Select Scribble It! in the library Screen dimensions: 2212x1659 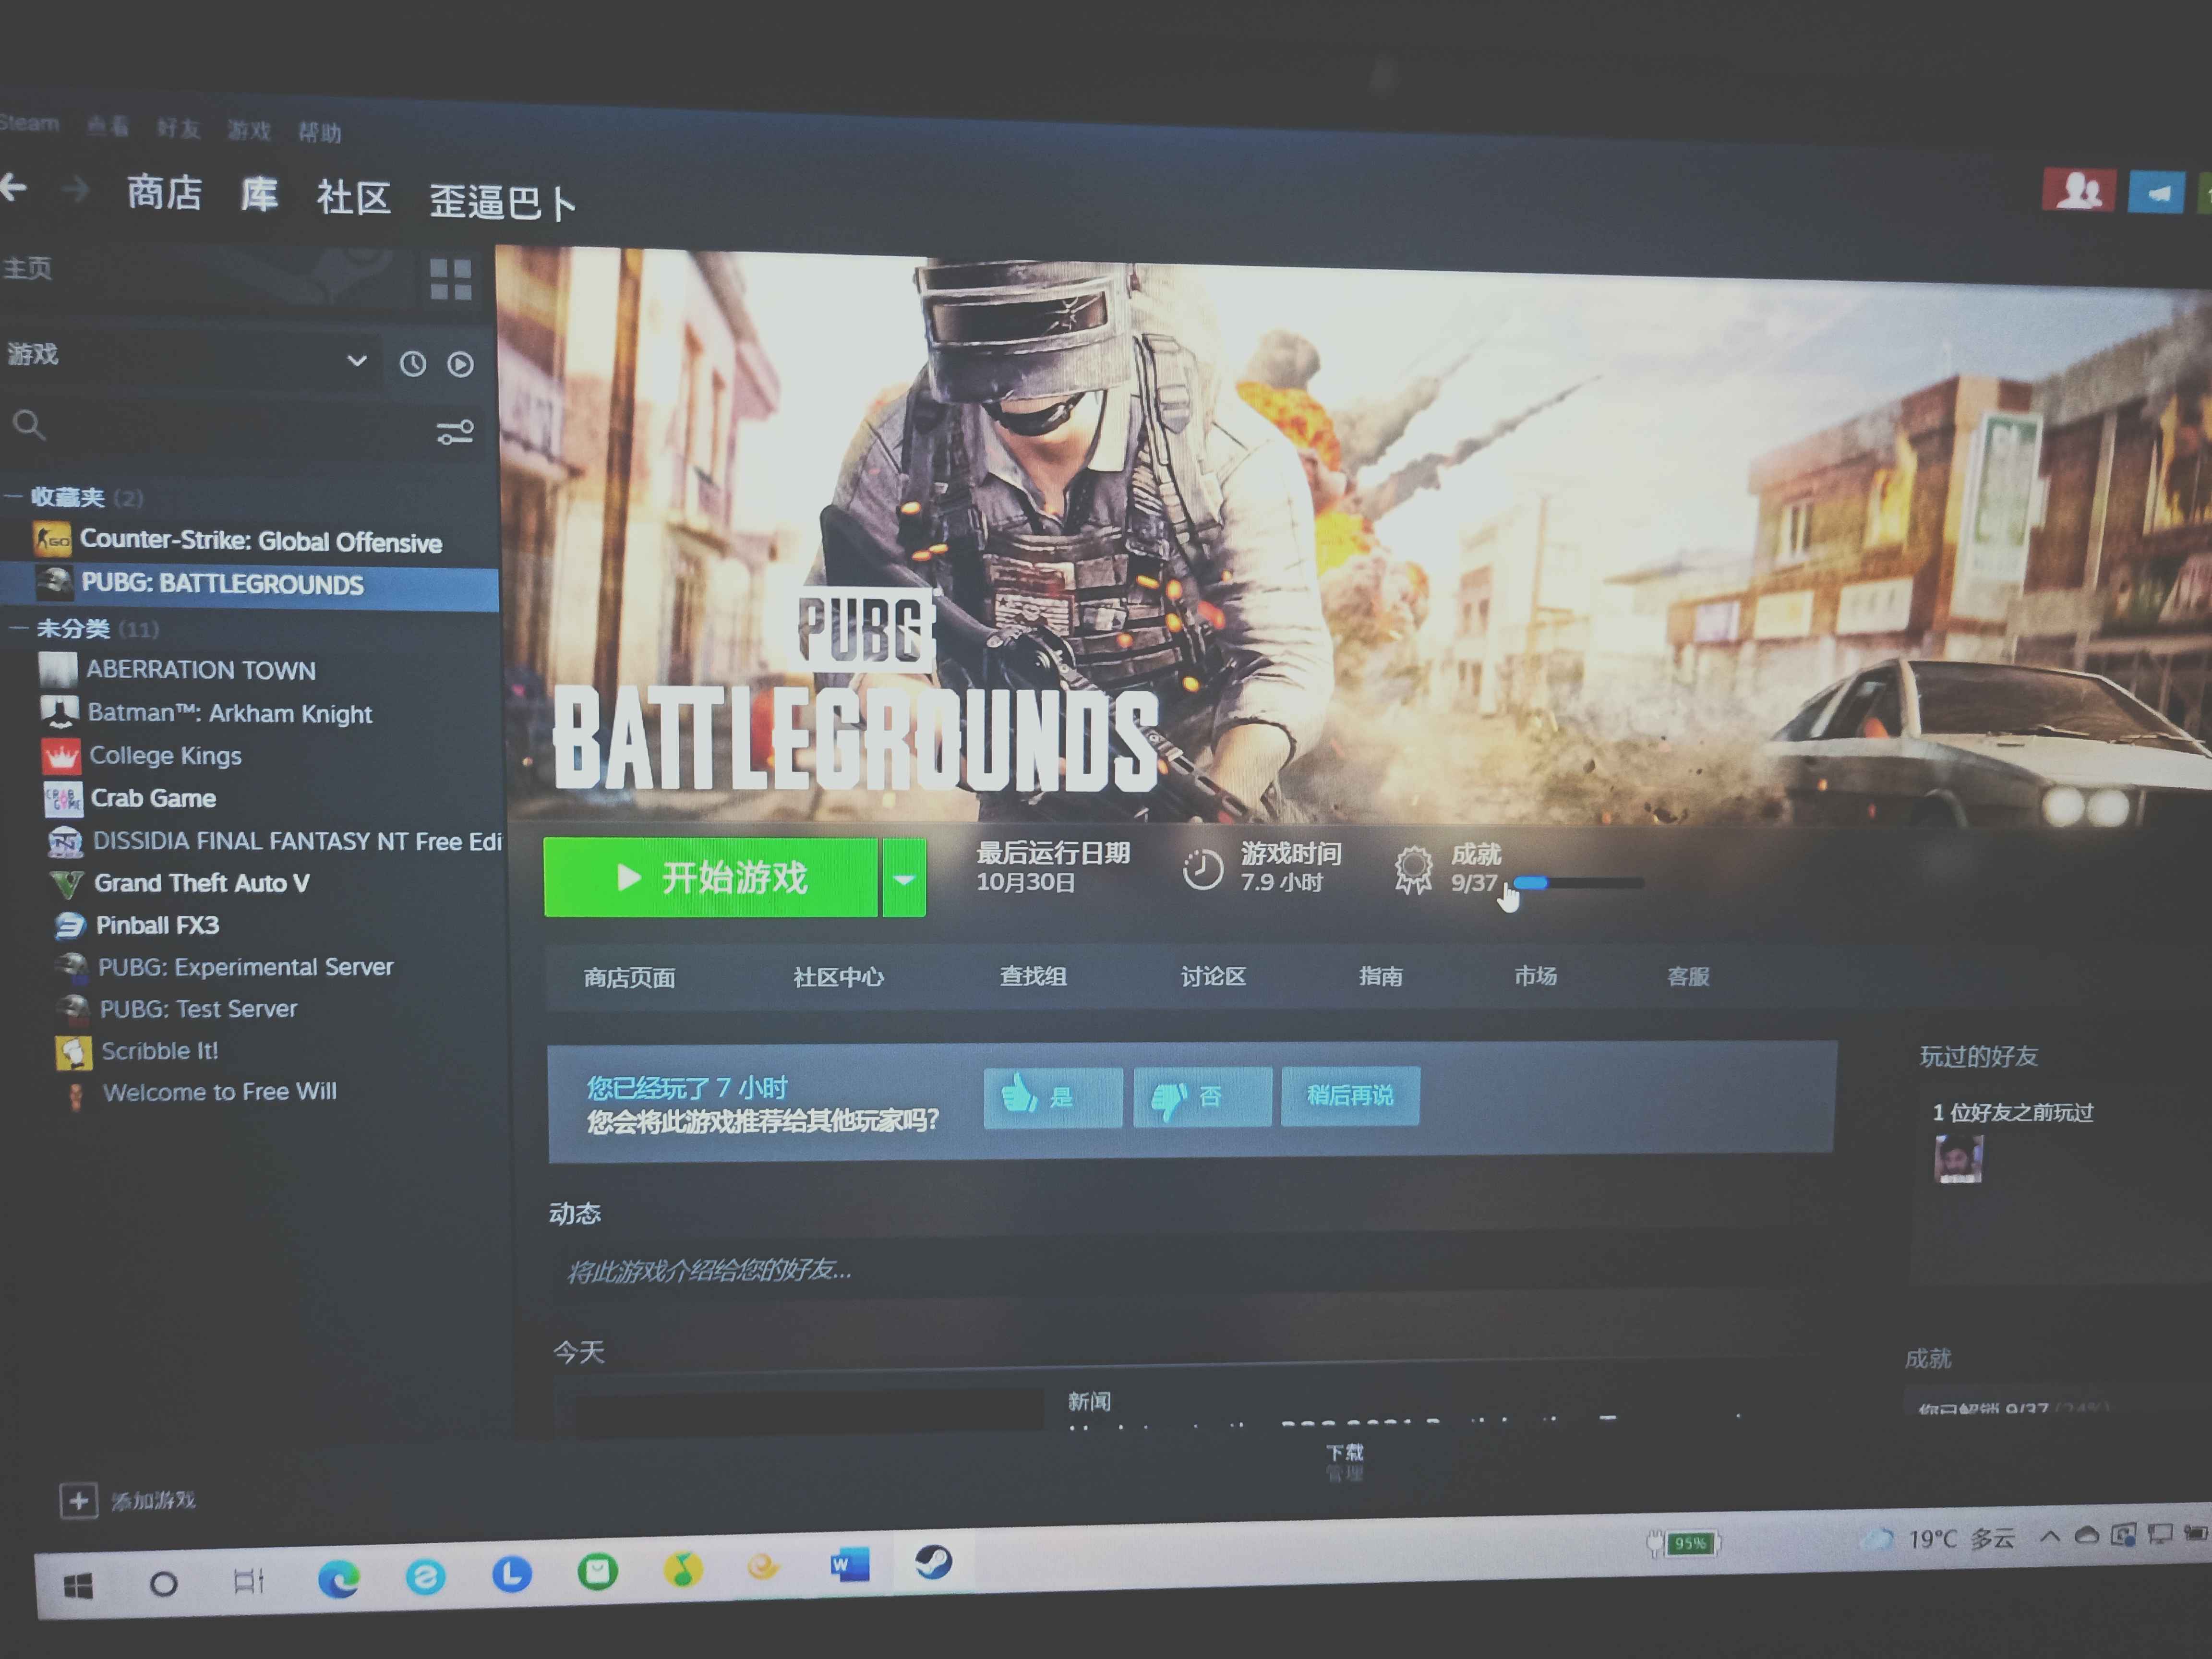click(x=160, y=1051)
